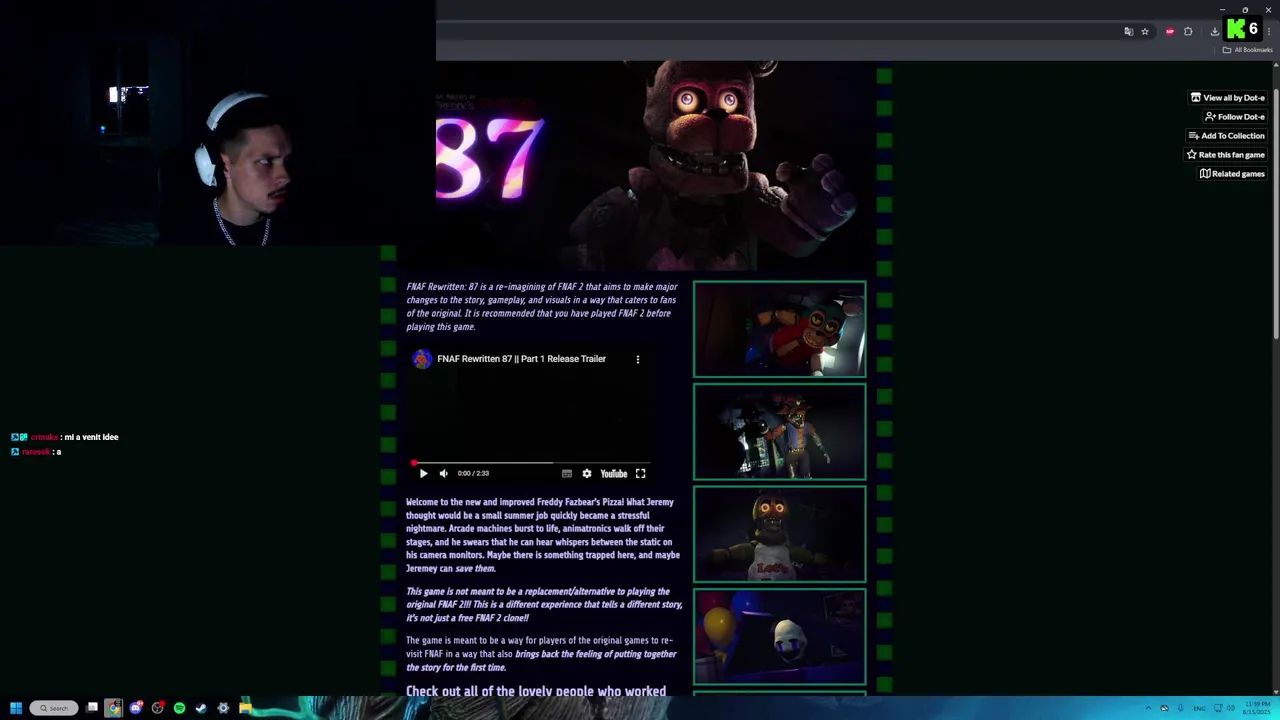
Task: Open the browser Extensions puzzle icon
Action: [x=1188, y=32]
